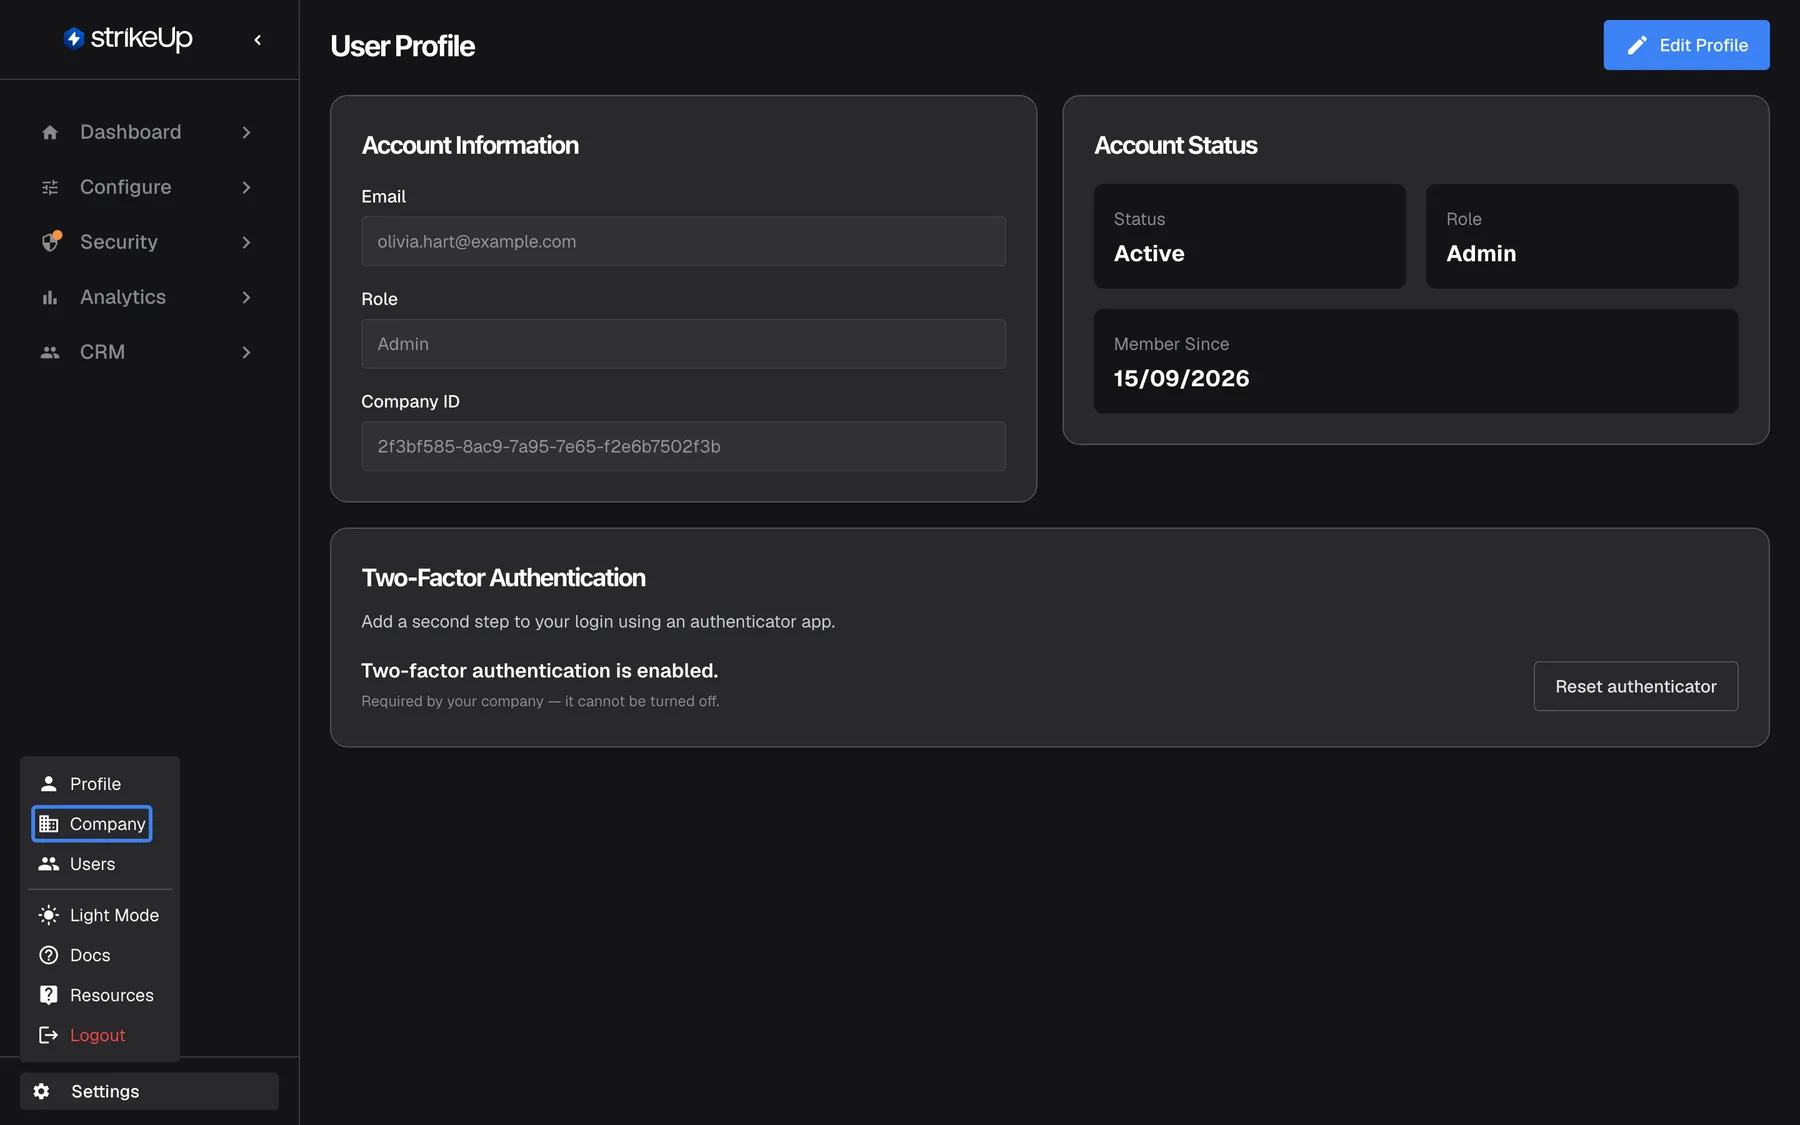The image size is (1800, 1125).
Task: Open the Profile menu item
Action: click(100, 784)
